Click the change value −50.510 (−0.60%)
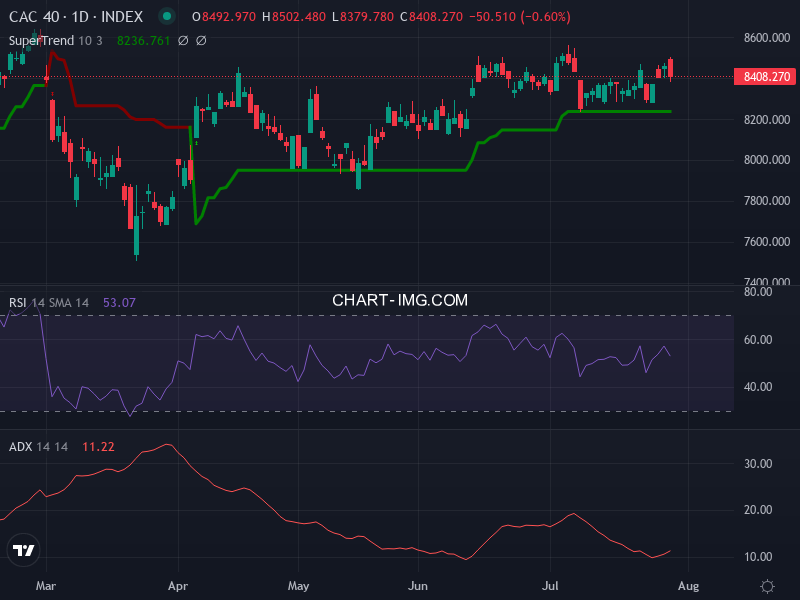Viewport: 800px width, 600px height. [x=519, y=17]
